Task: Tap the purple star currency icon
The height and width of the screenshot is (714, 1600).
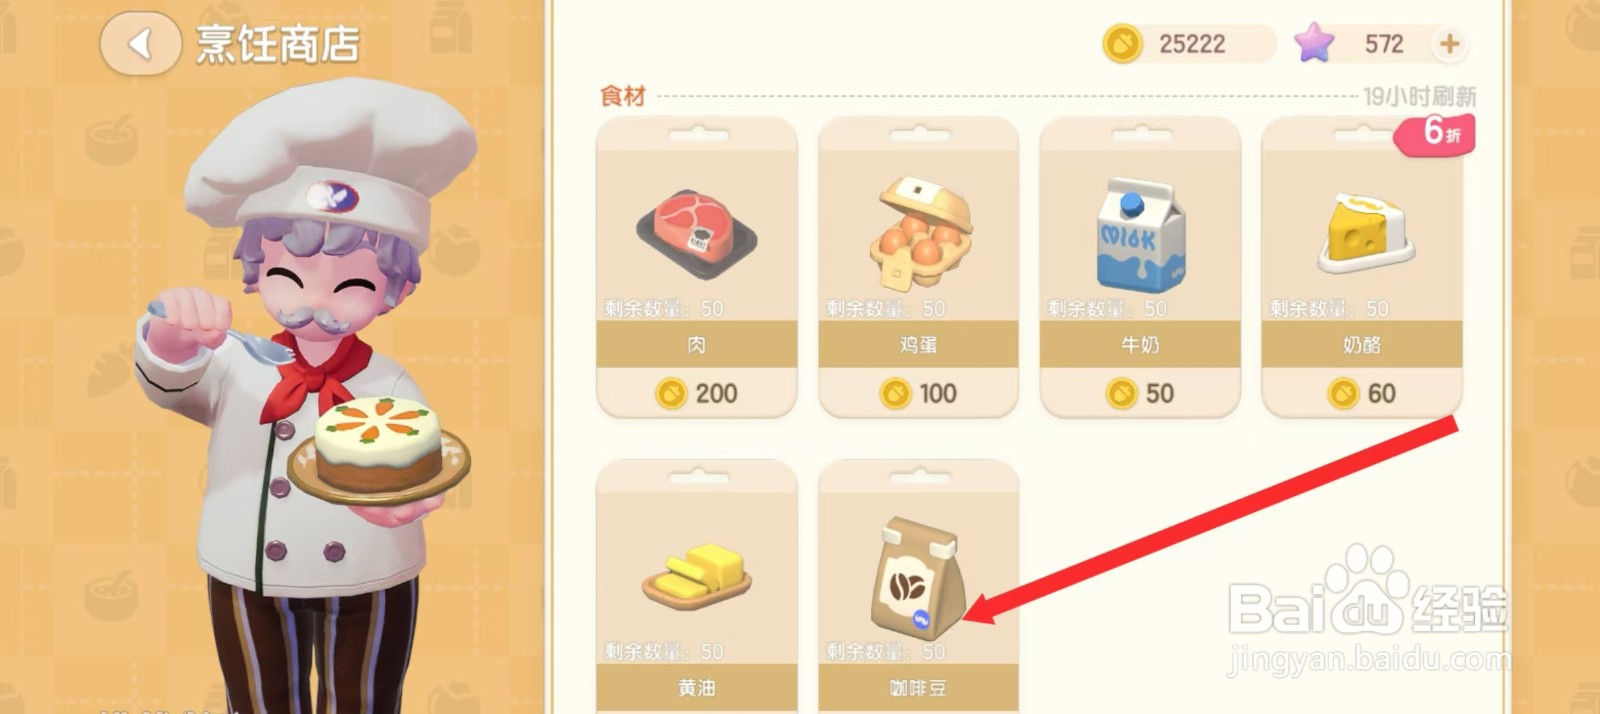Action: (x=1314, y=43)
